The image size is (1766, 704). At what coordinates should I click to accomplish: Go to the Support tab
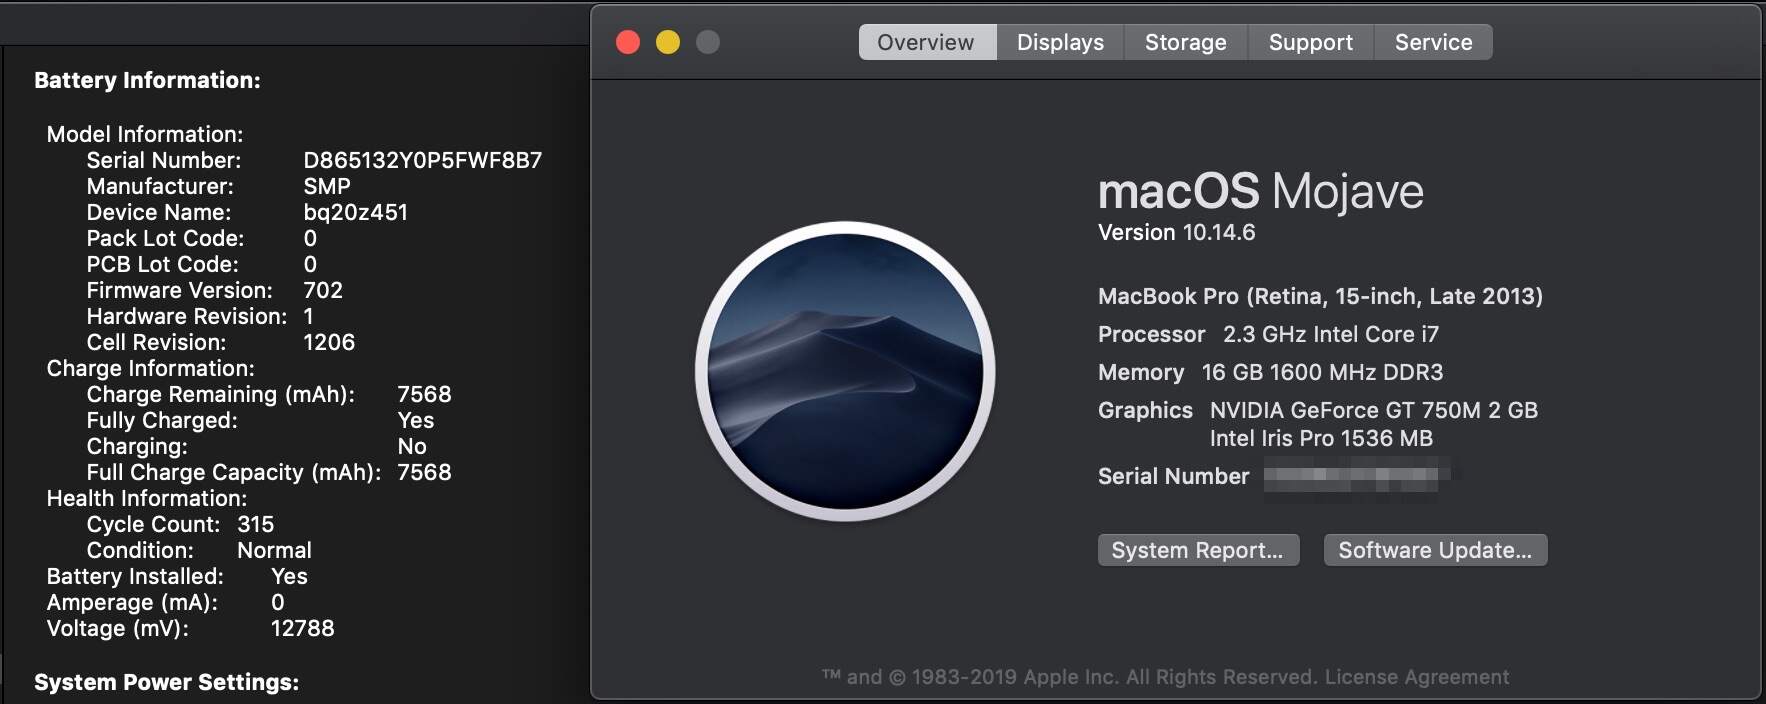click(1310, 42)
